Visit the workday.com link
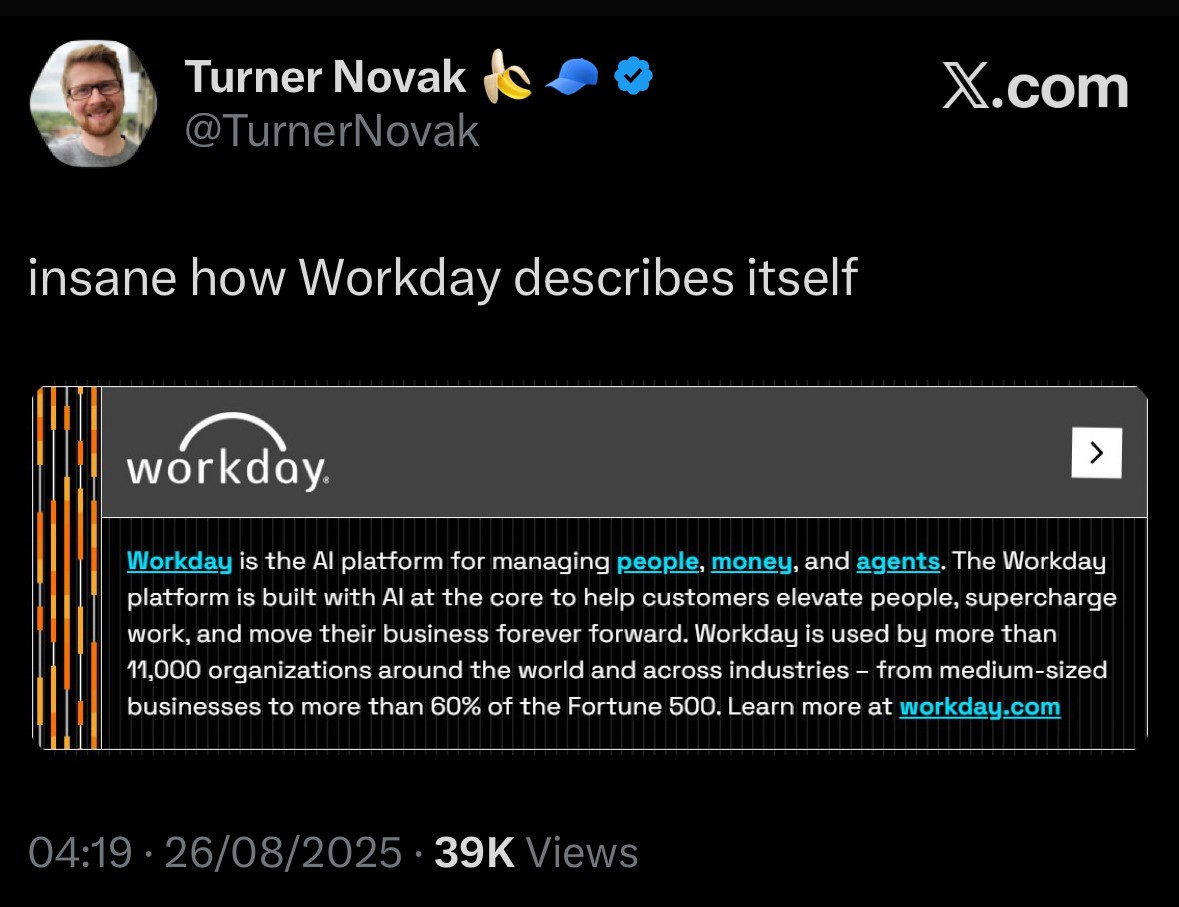1179x907 pixels. (x=979, y=707)
